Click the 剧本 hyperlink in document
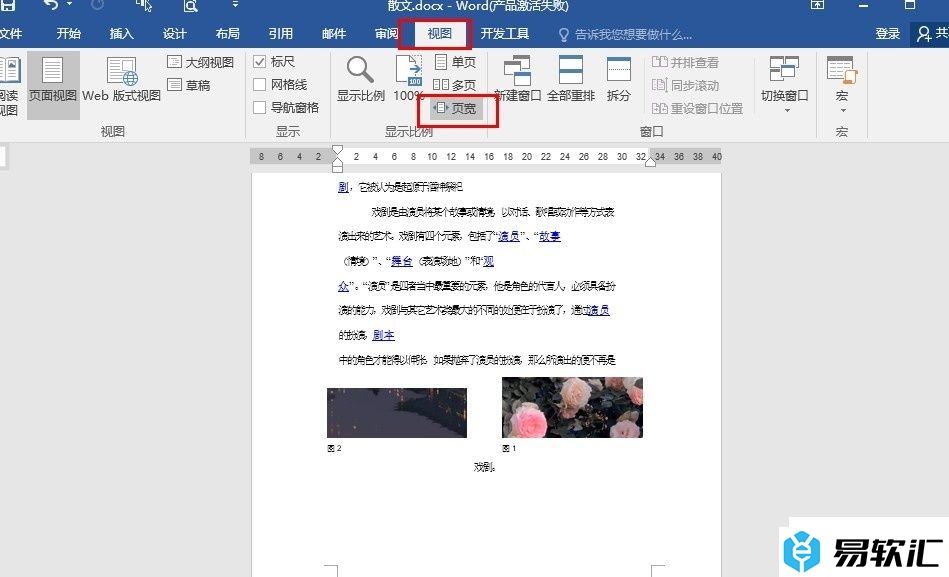 point(384,335)
